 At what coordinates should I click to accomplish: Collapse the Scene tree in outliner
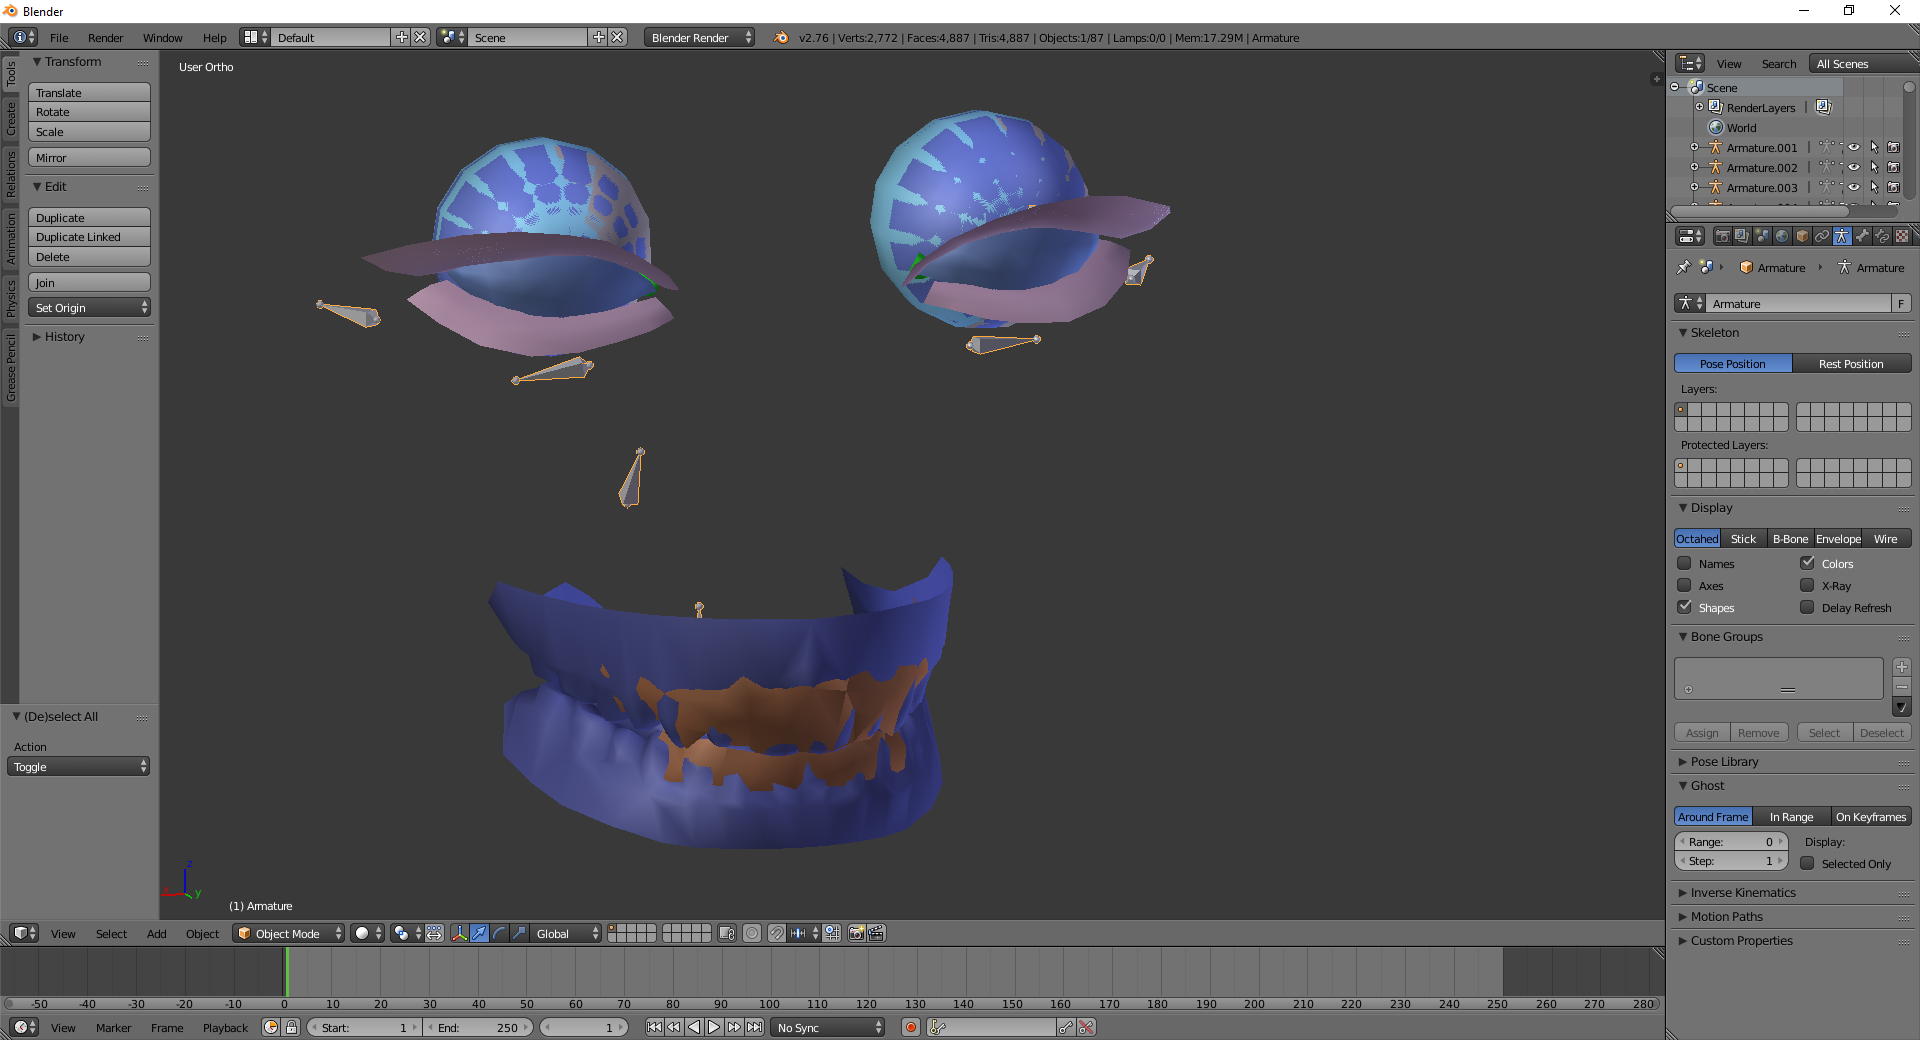pos(1675,87)
